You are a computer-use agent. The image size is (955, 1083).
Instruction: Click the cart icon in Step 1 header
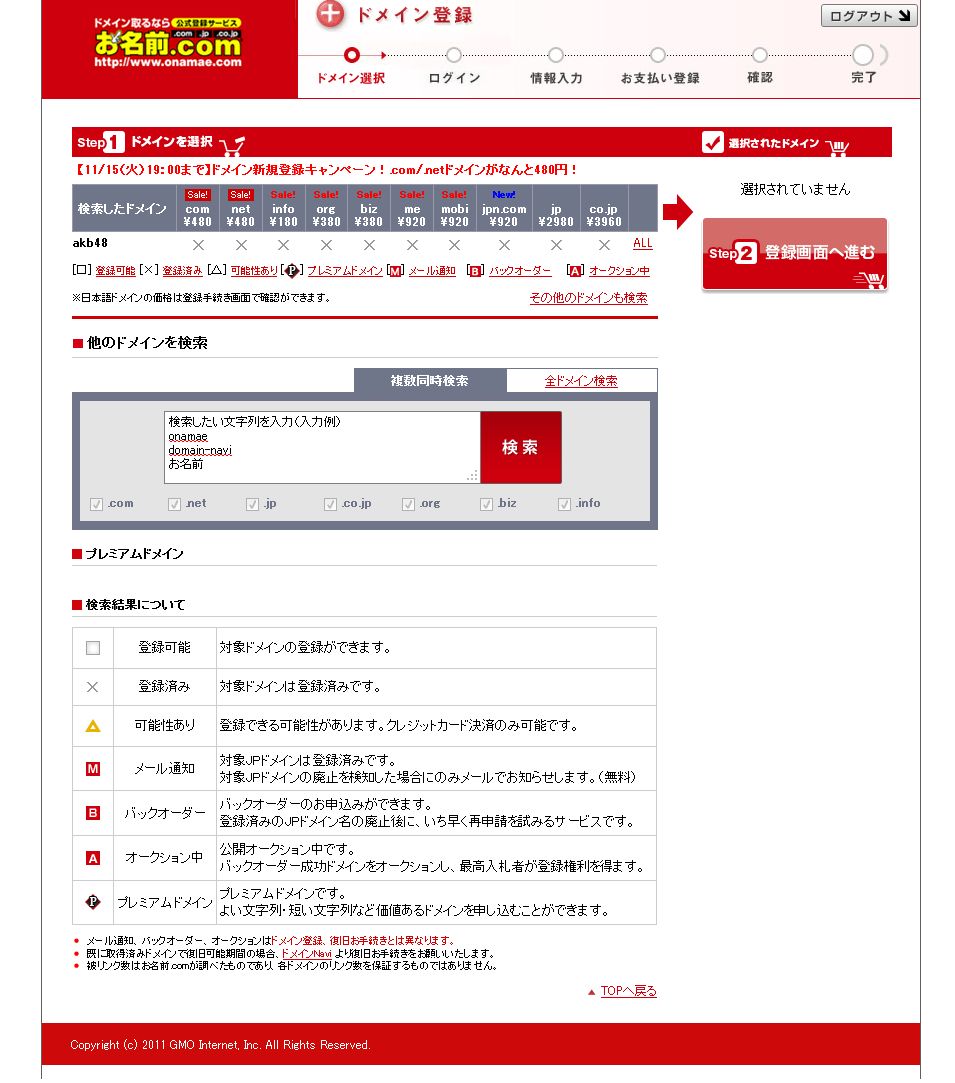pyautogui.click(x=233, y=144)
